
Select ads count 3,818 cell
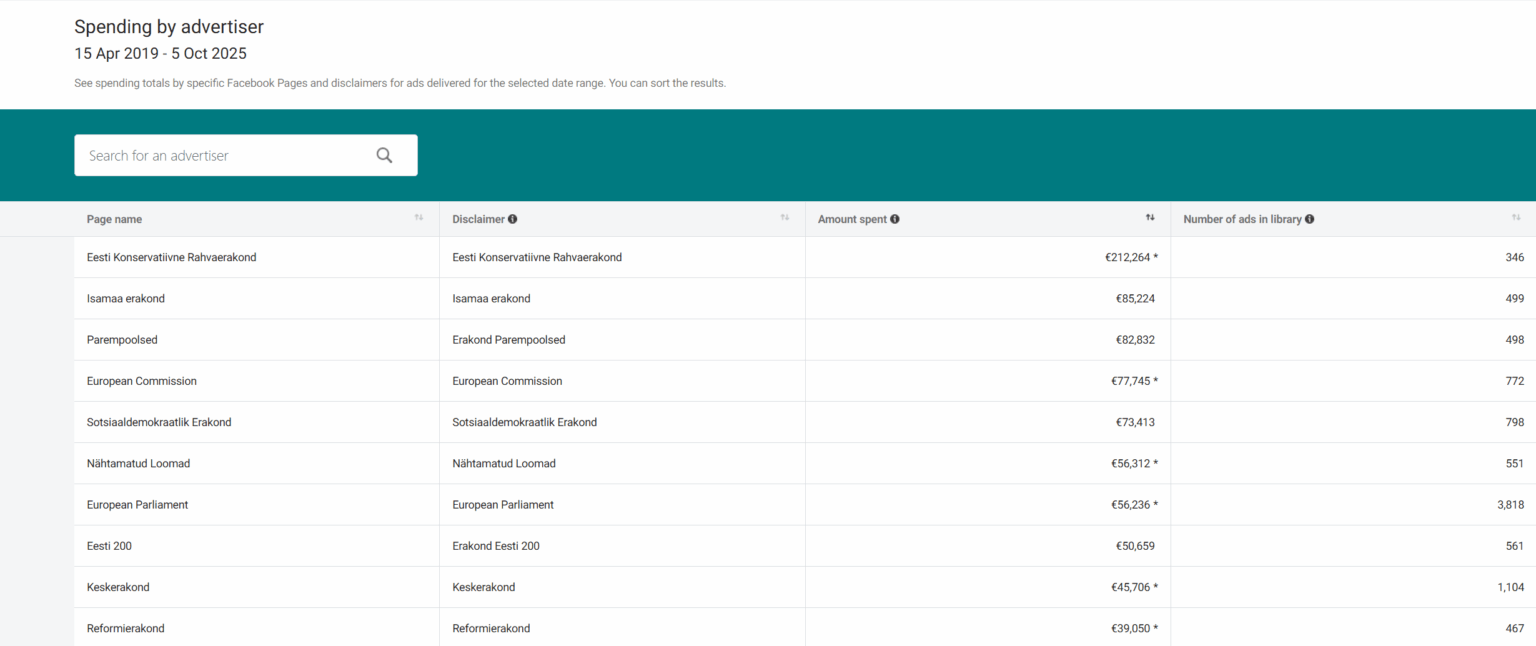1353,505
